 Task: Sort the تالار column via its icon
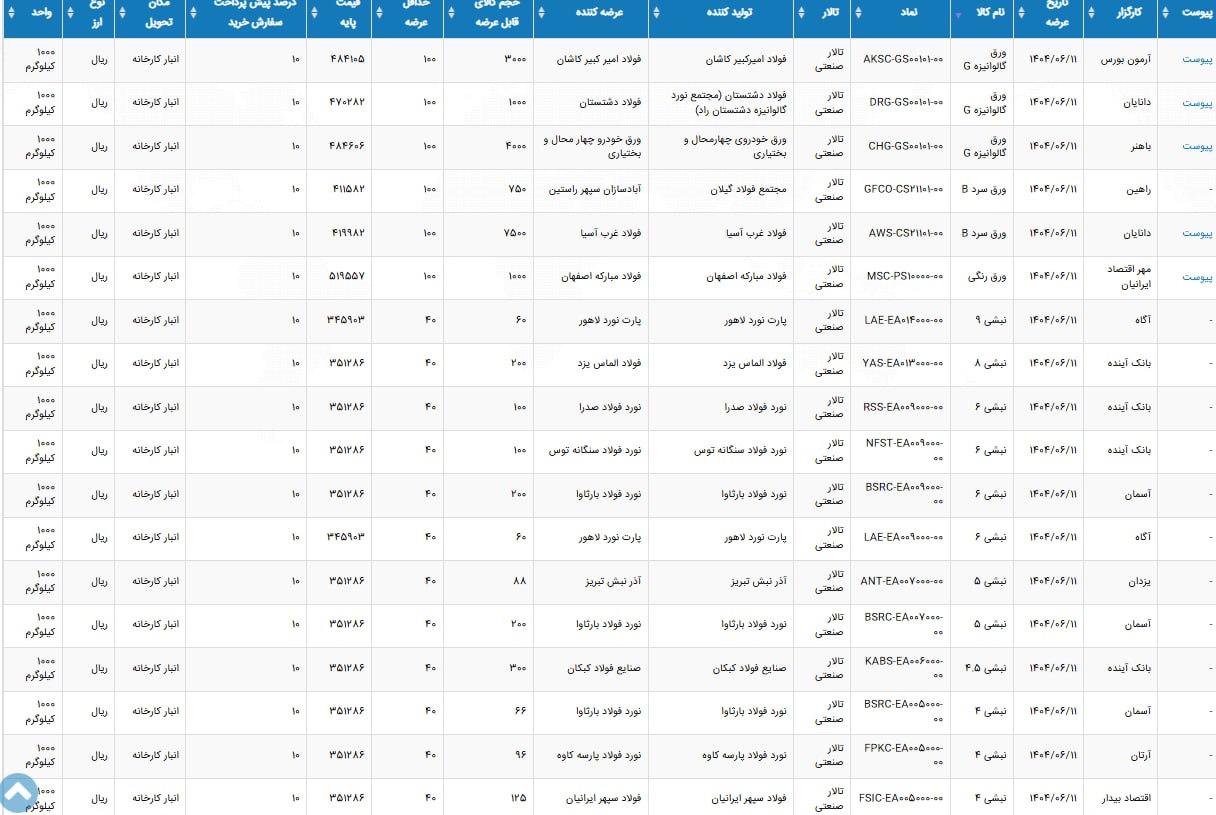(x=803, y=13)
